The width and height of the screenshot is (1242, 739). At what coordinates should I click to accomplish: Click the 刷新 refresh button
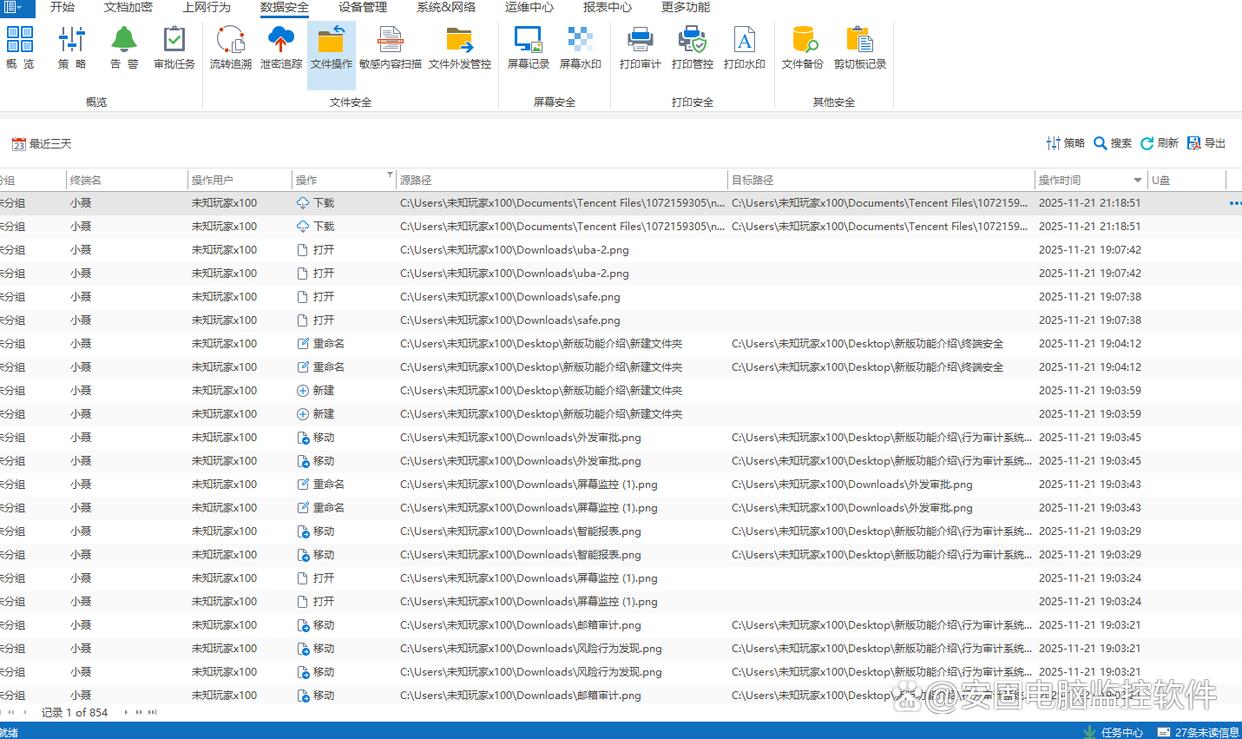1159,143
